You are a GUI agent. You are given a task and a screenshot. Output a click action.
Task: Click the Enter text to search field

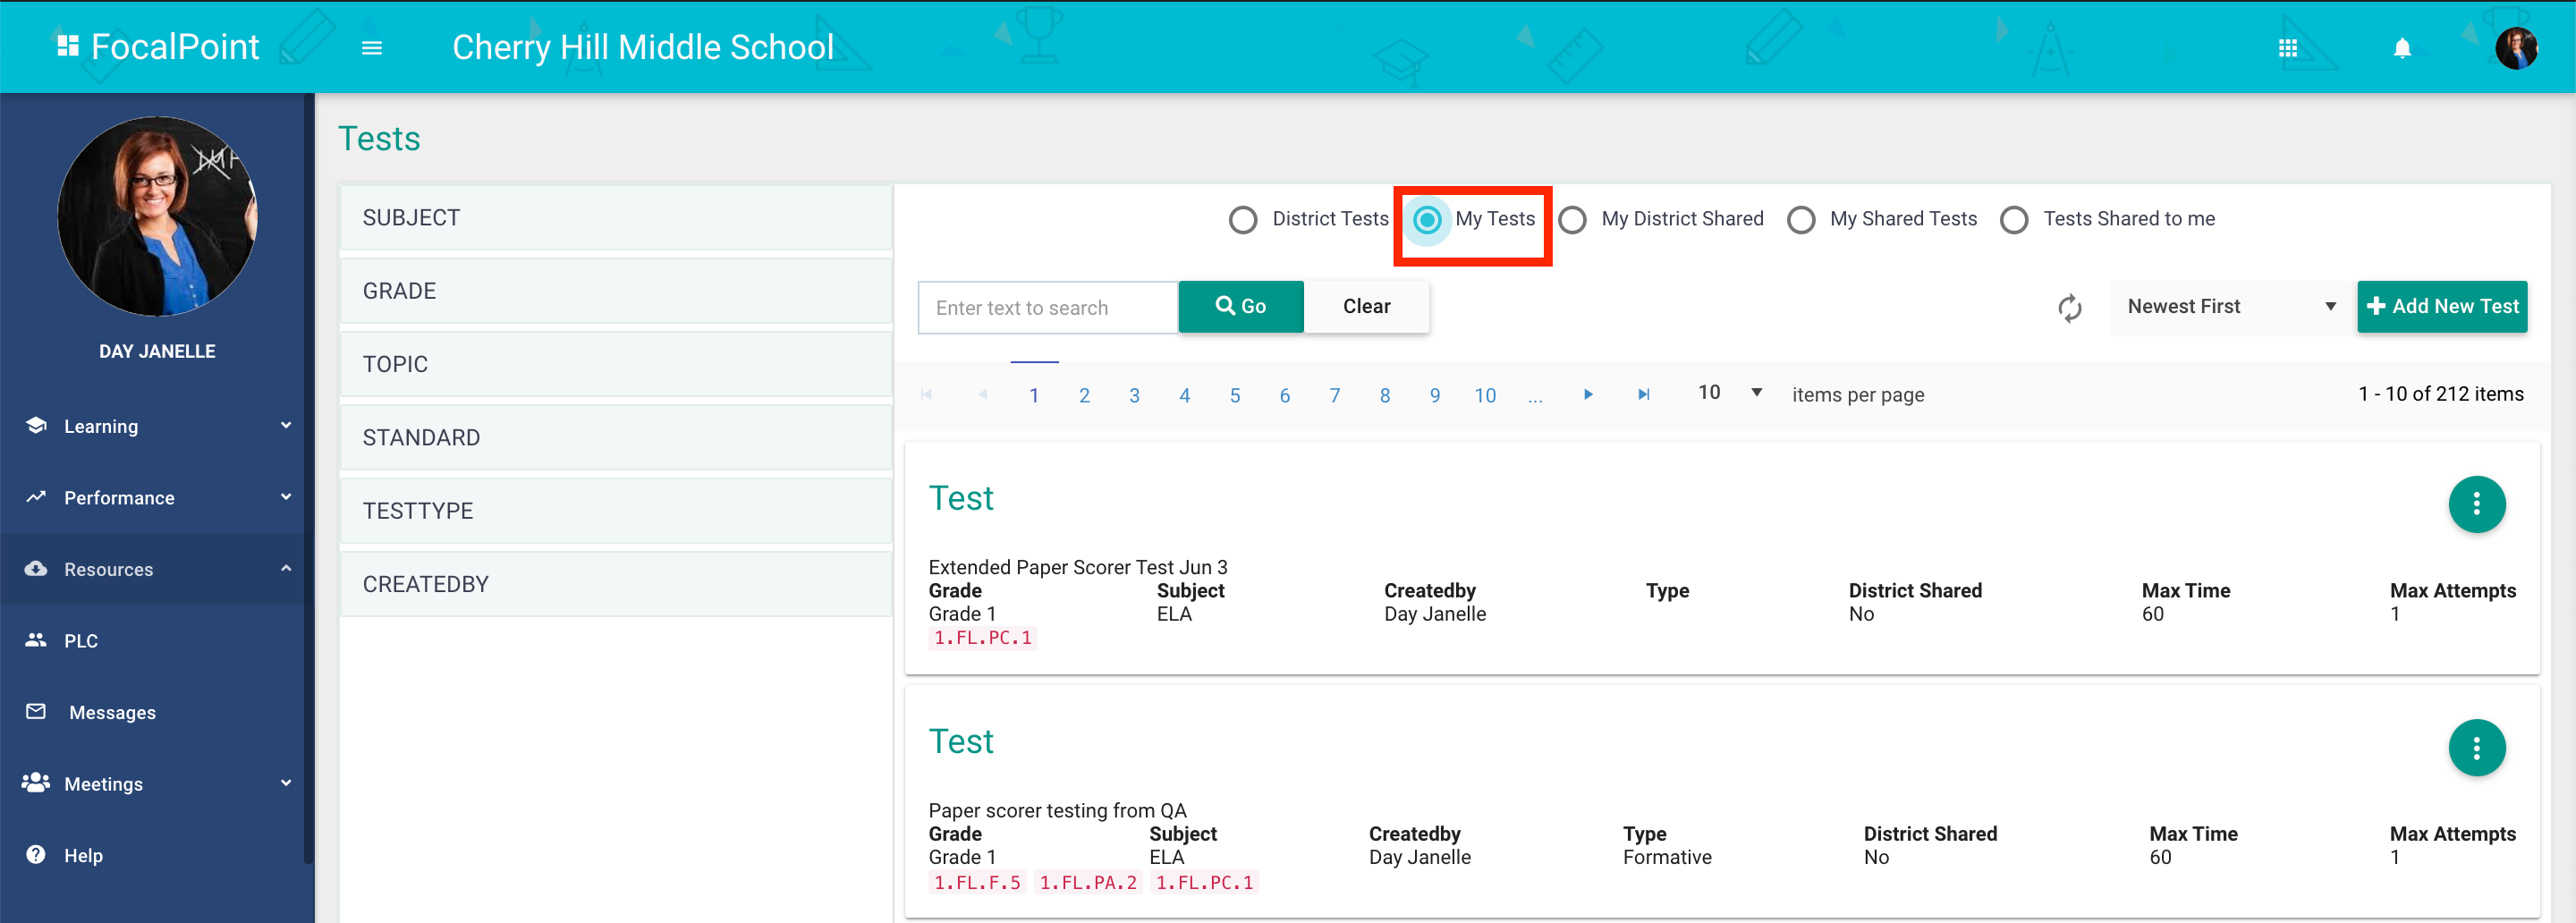(x=1048, y=308)
